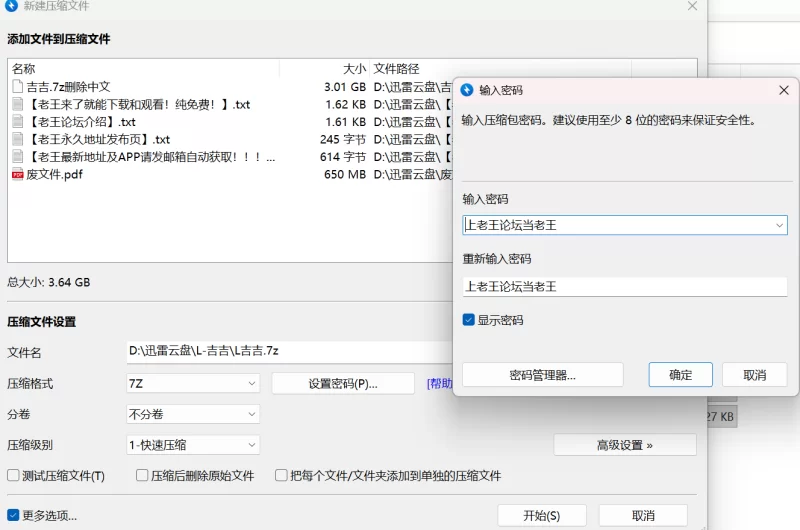Viewport: 800px width, 530px height.
Task: Enable 测试压缩文件(T) checkbox
Action: coord(14,476)
